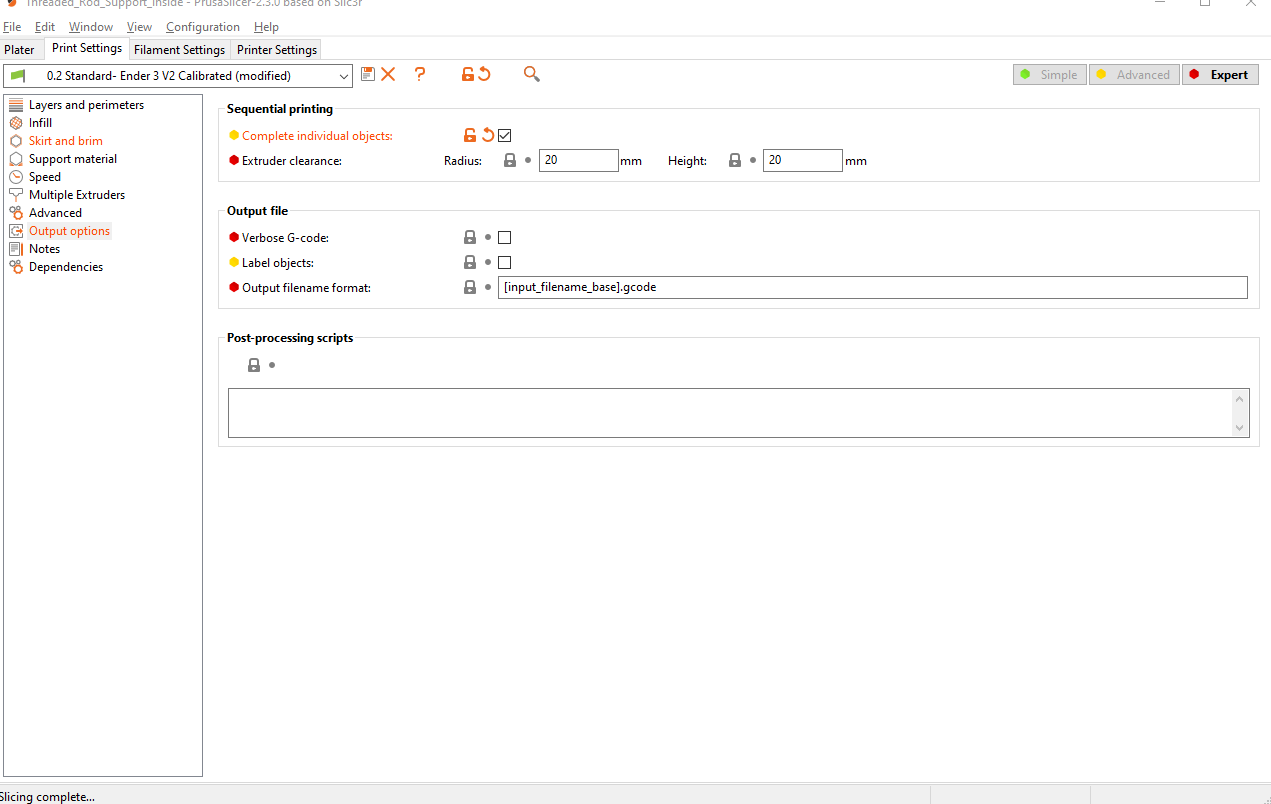Viewport: 1271px width, 804px height.
Task: Open the Configuration menu
Action: pos(202,27)
